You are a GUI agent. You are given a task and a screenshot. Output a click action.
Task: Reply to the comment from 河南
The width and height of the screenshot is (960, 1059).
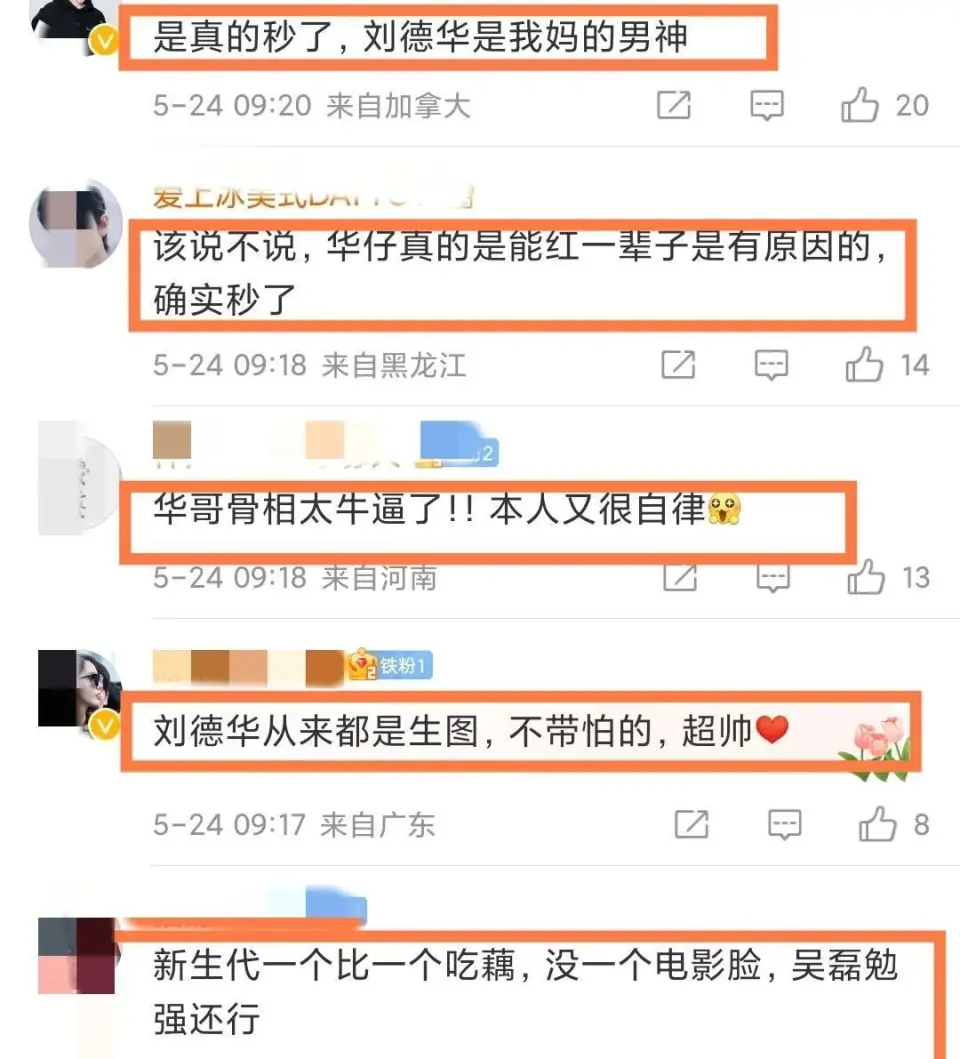coord(773,578)
